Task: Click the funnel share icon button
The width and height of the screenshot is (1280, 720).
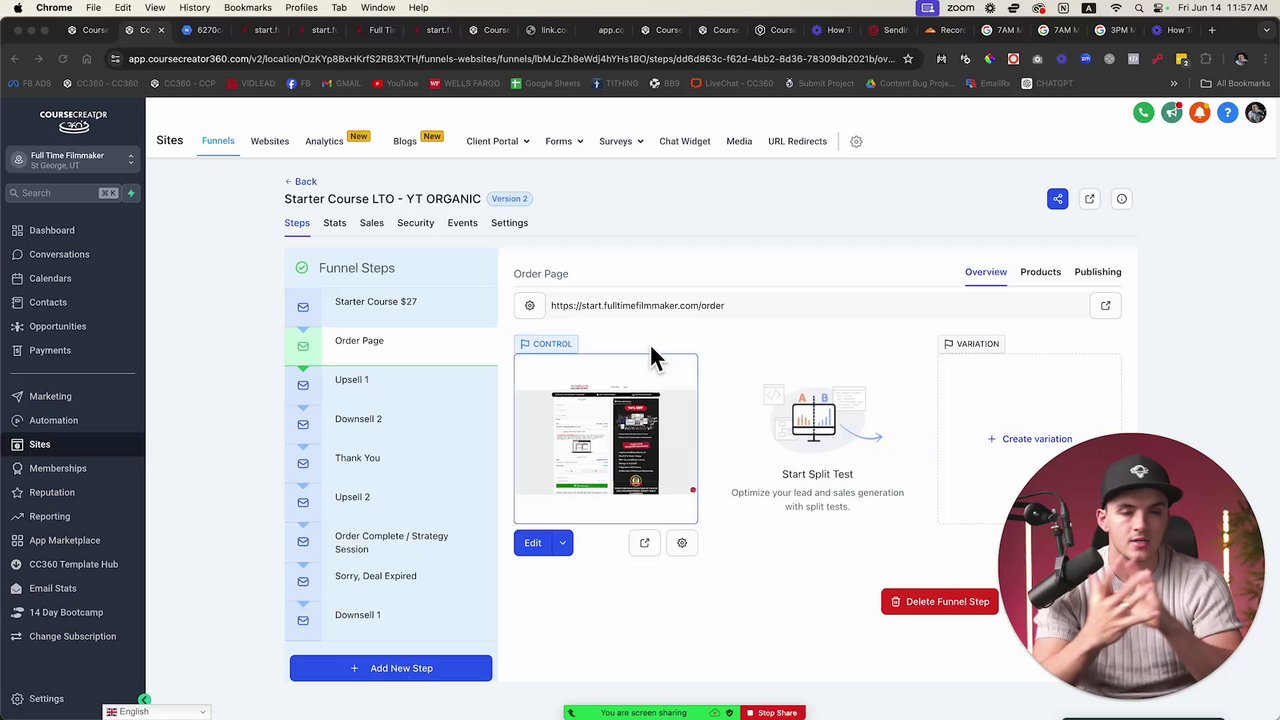Action: pyautogui.click(x=1057, y=199)
